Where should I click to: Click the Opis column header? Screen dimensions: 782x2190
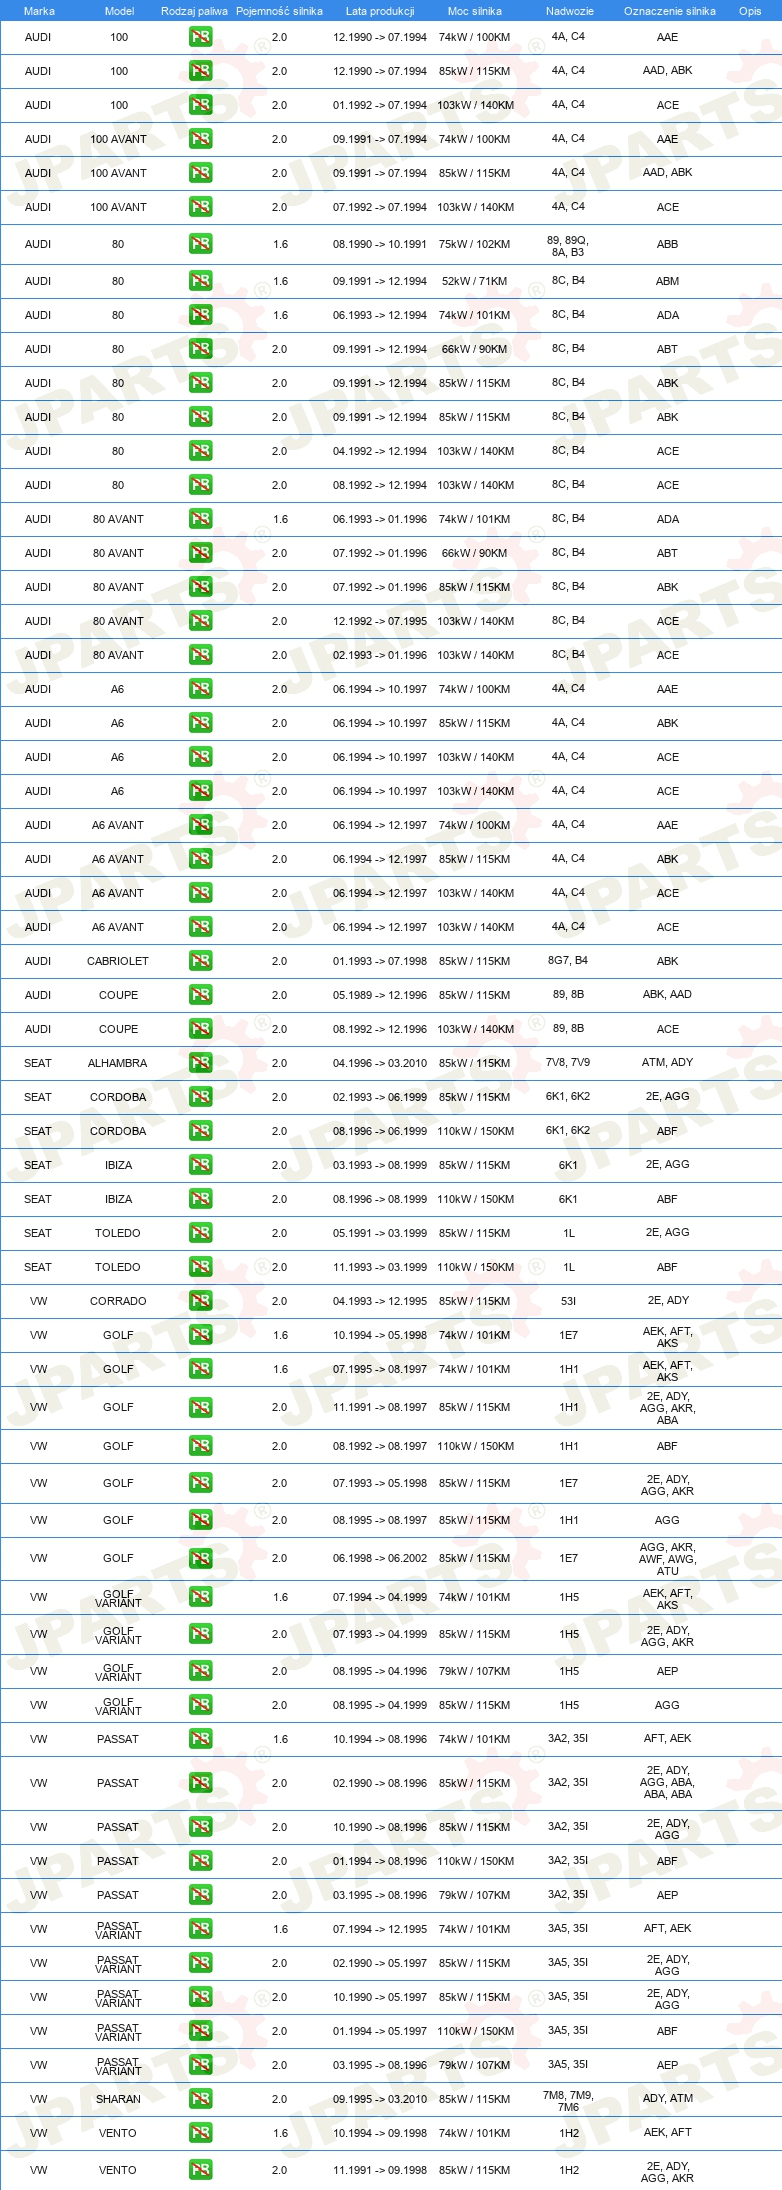click(750, 11)
